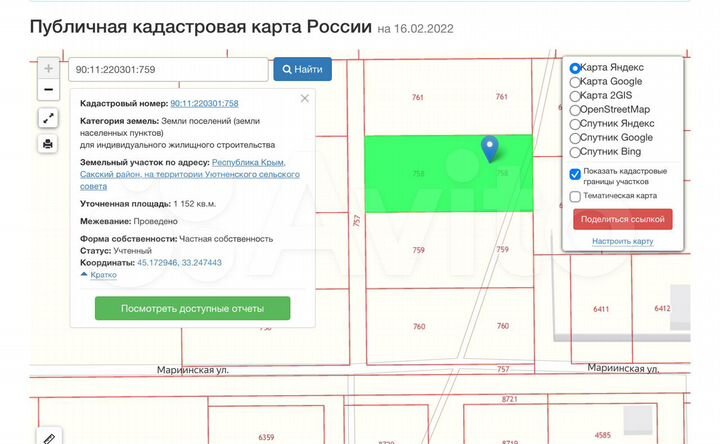This screenshot has height=444, width=720.
Task: Open cadastral number link 90:11:220301:758
Action: (204, 103)
